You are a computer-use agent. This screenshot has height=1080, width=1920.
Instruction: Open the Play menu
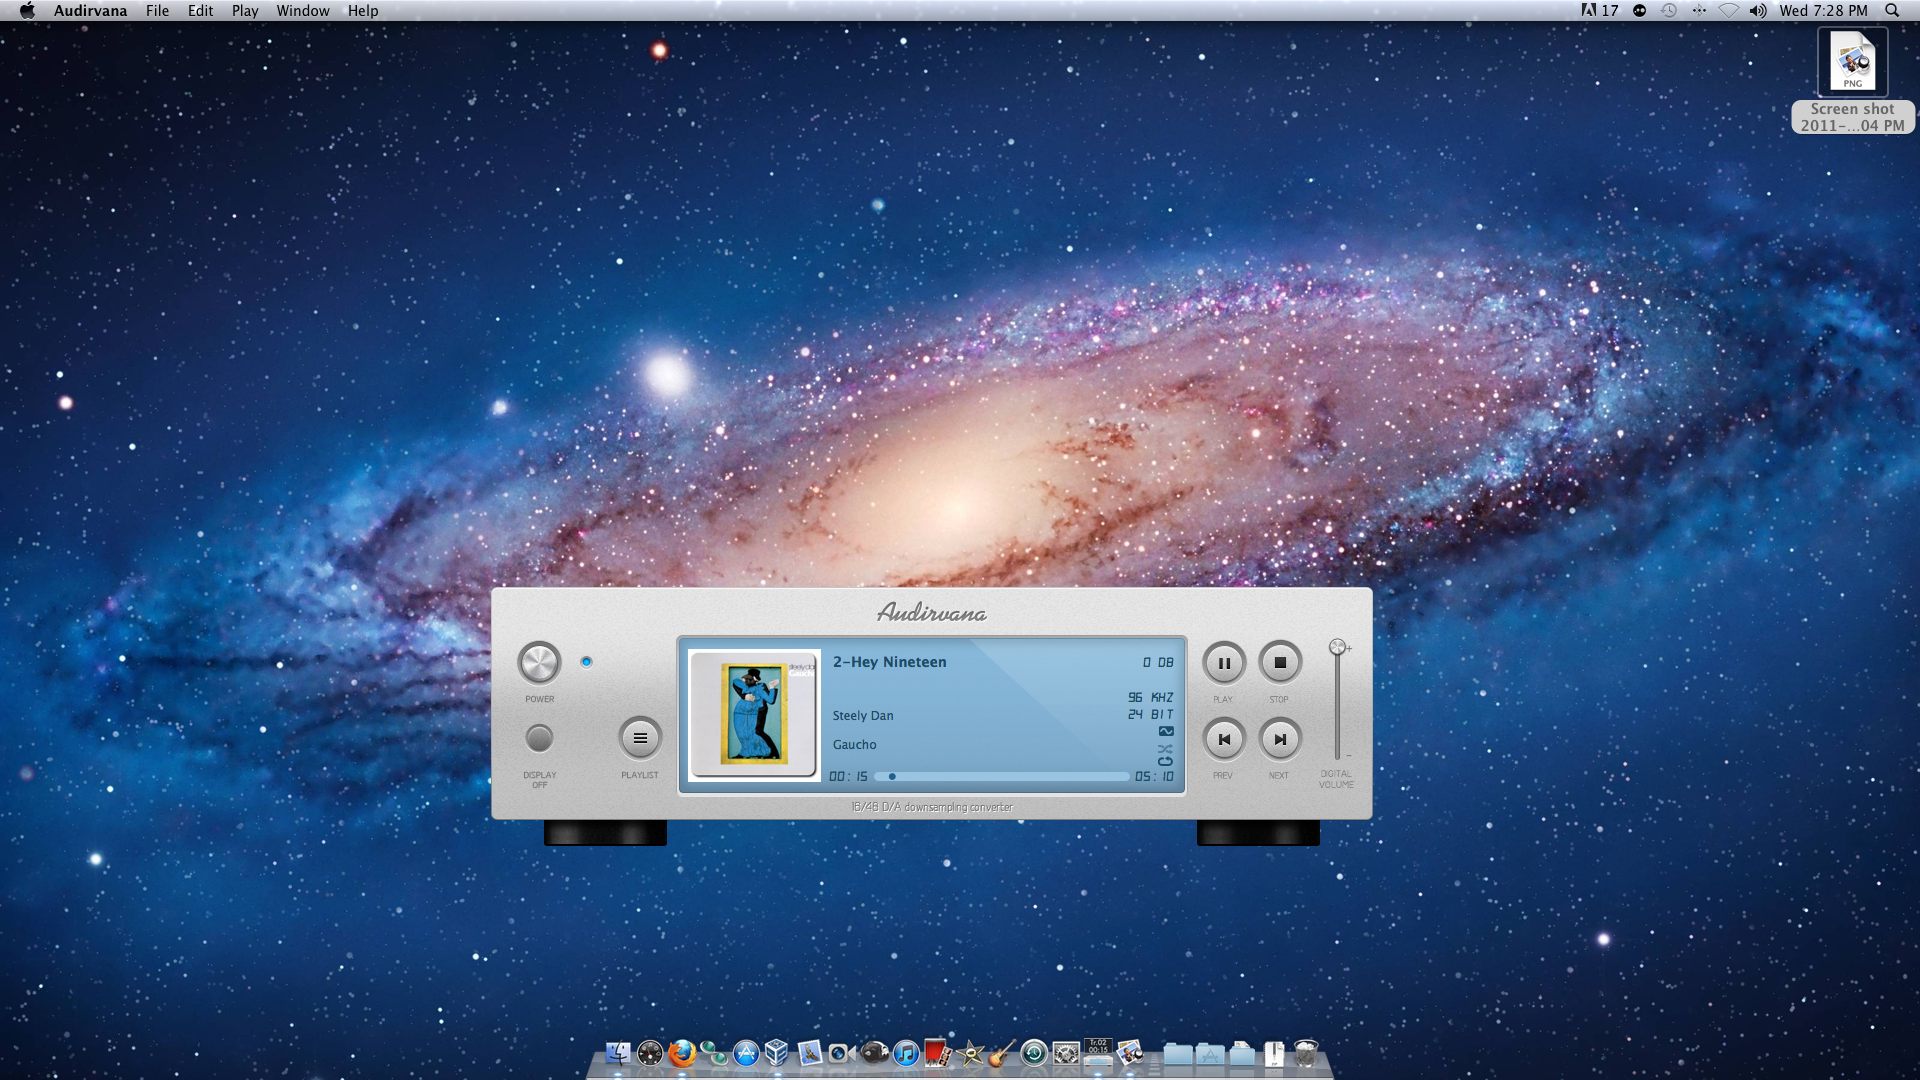click(244, 11)
